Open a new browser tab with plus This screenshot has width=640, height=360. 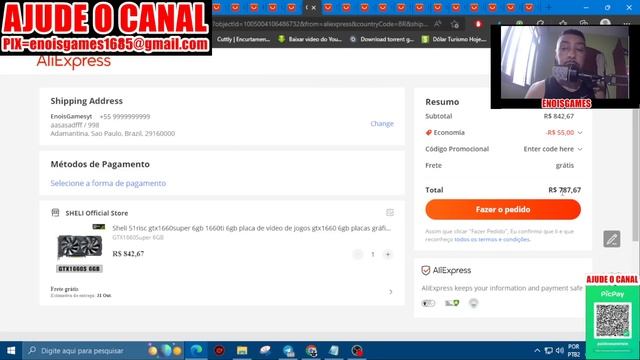tap(548, 7)
